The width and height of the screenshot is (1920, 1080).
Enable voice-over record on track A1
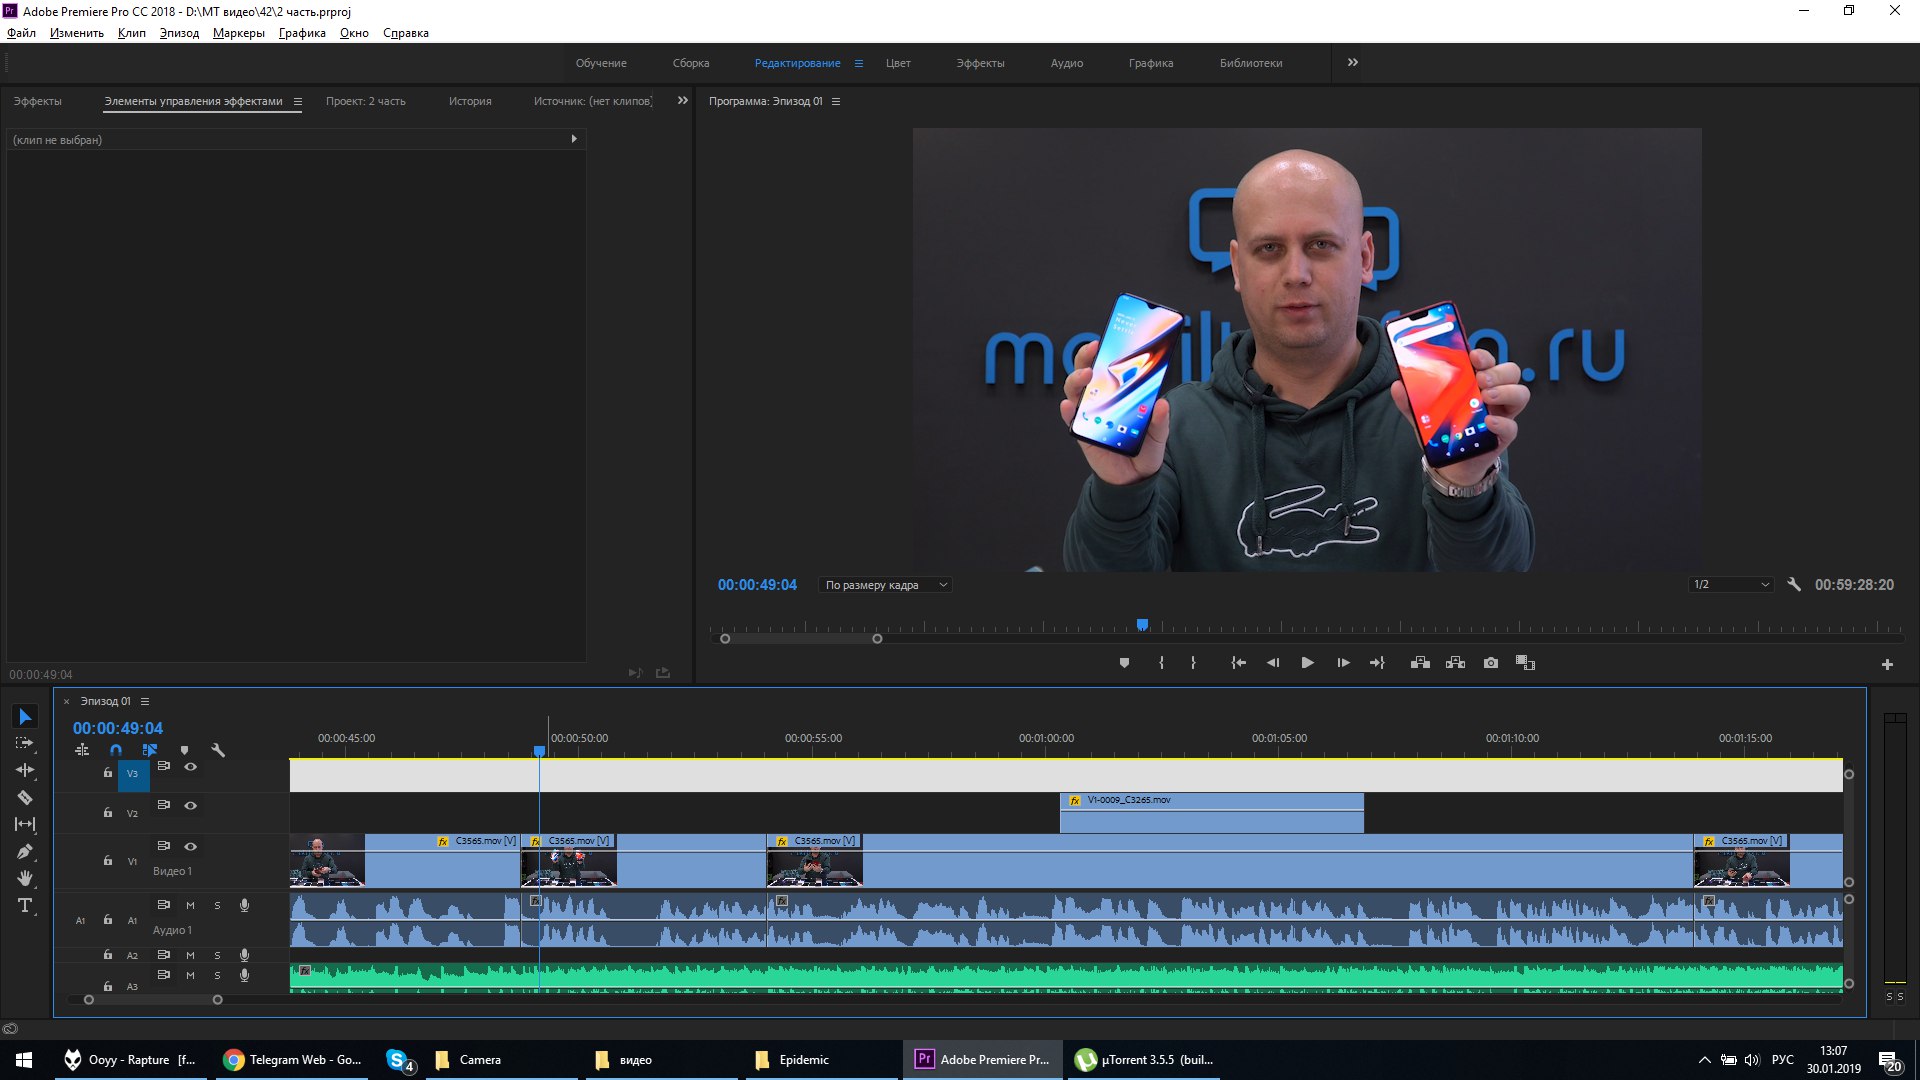(244, 905)
